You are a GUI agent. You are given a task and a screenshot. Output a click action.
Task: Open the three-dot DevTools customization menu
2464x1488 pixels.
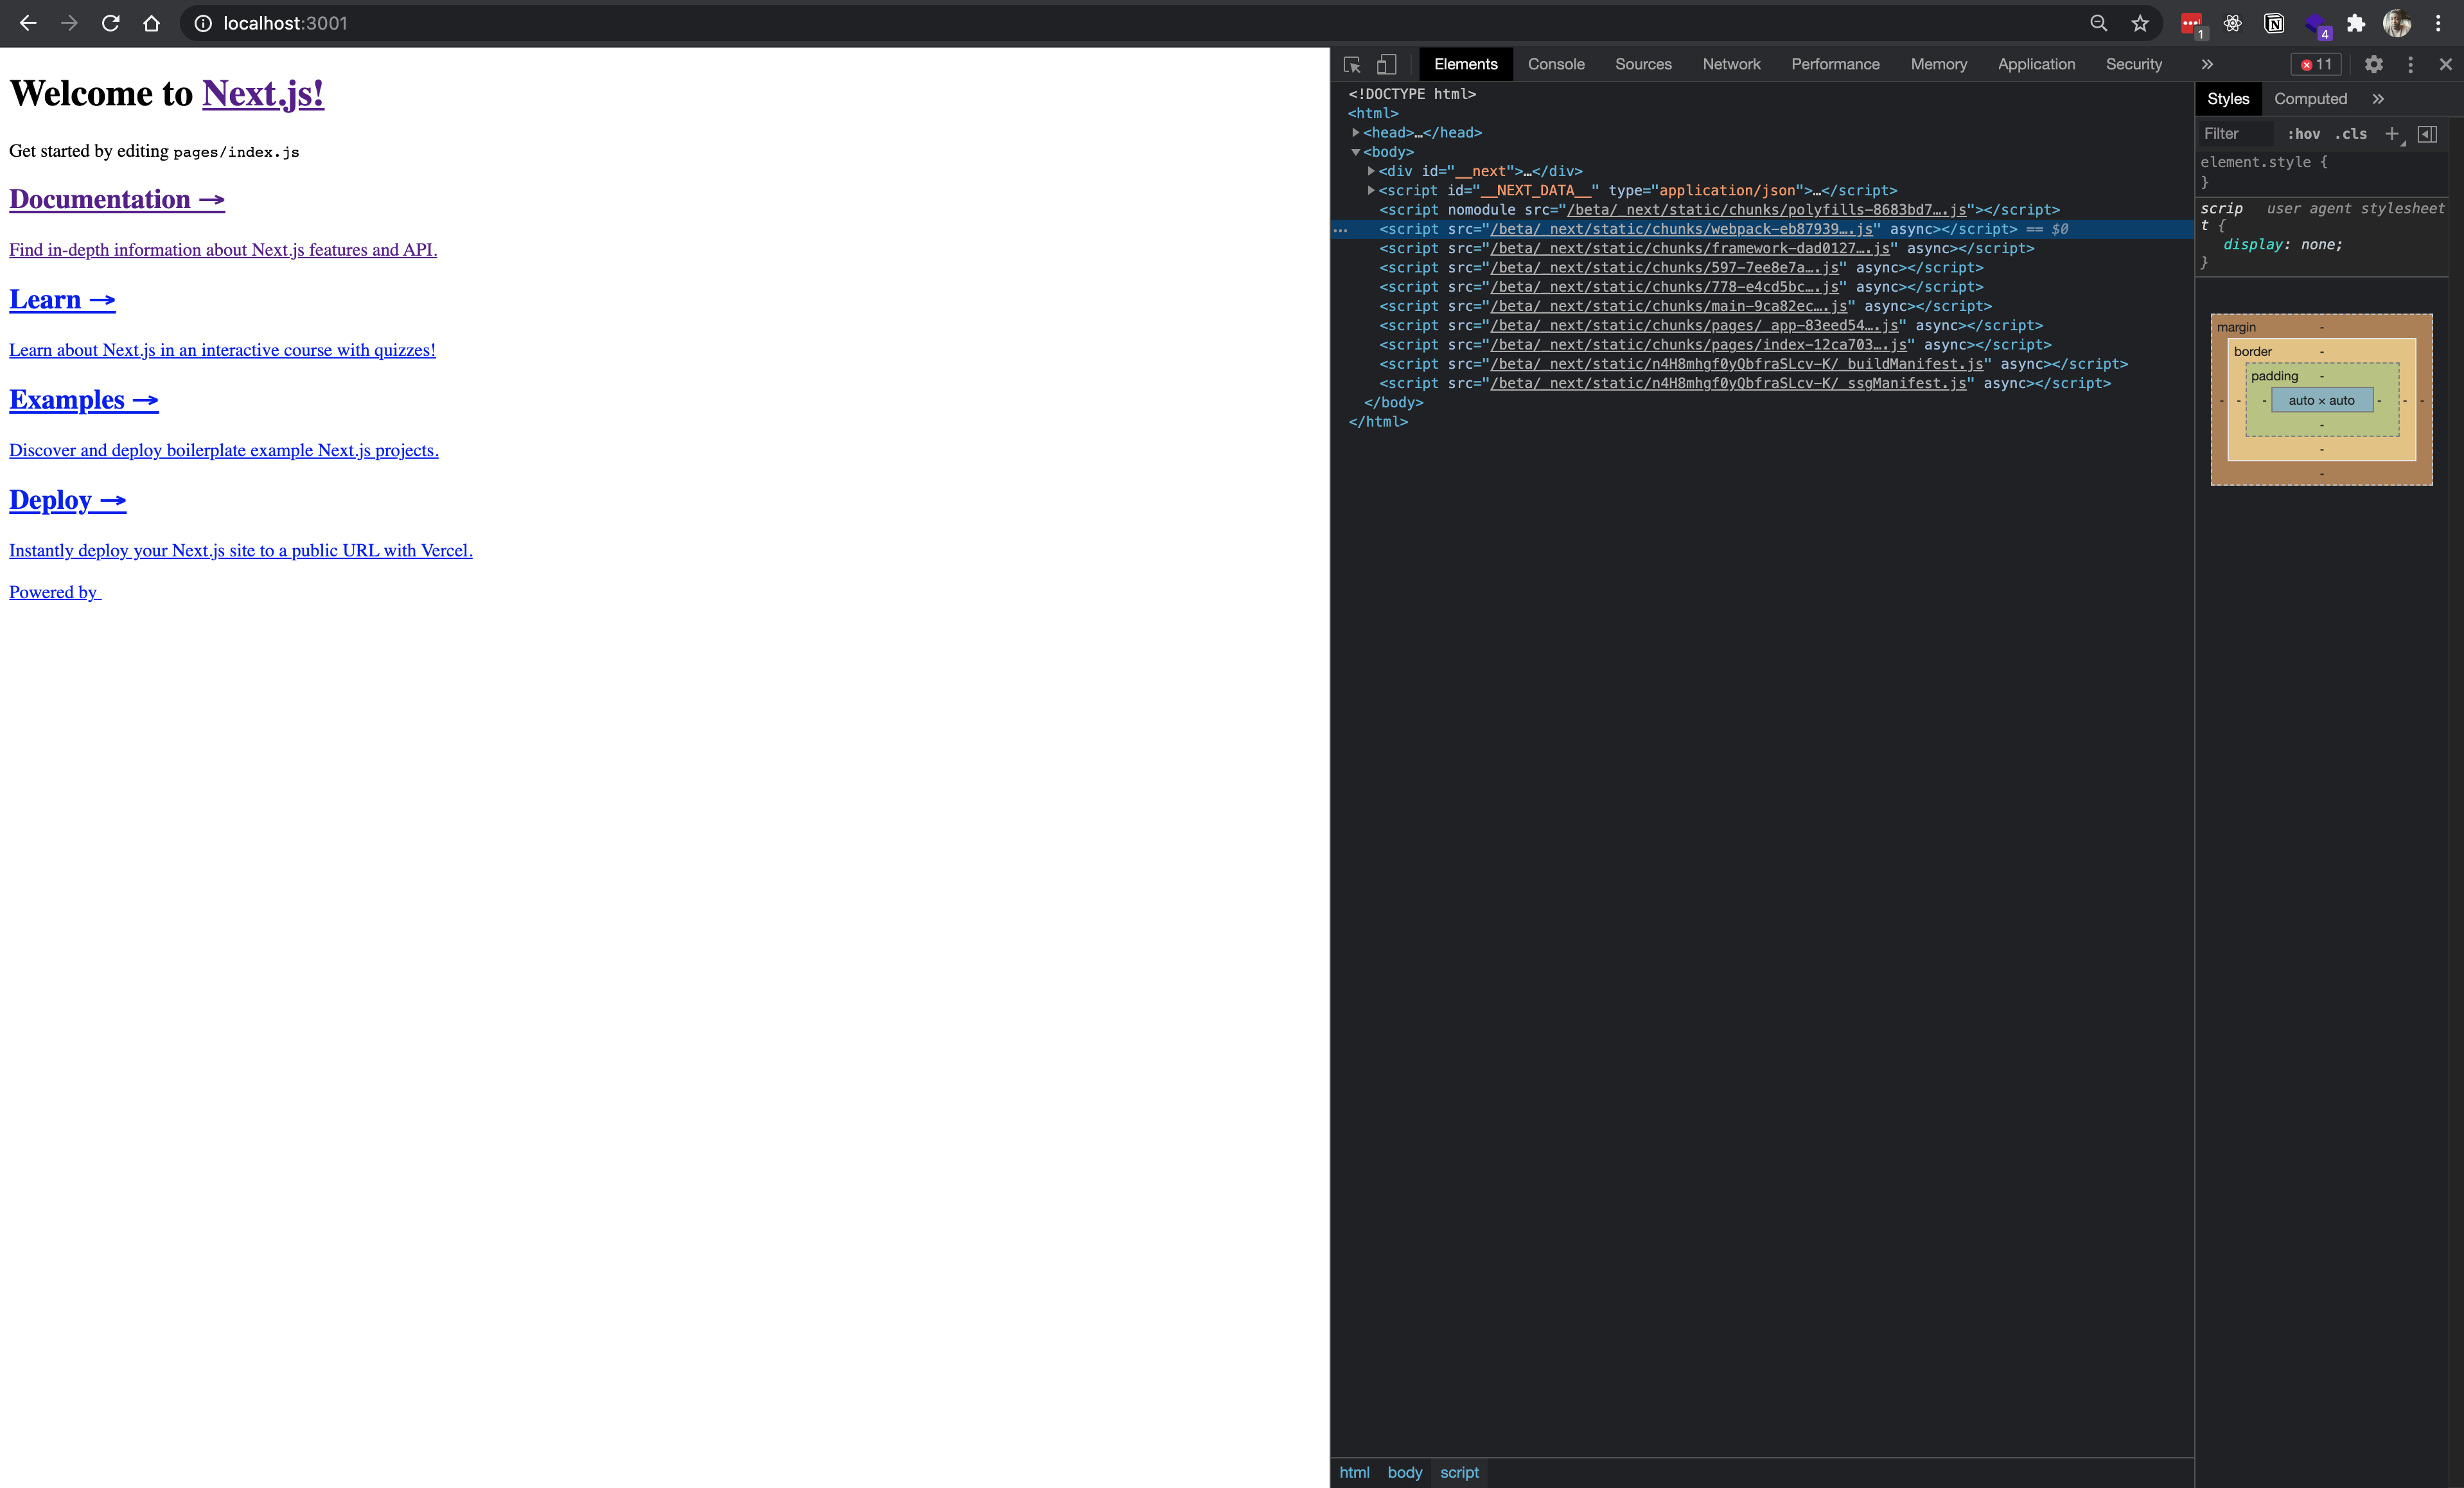2410,64
